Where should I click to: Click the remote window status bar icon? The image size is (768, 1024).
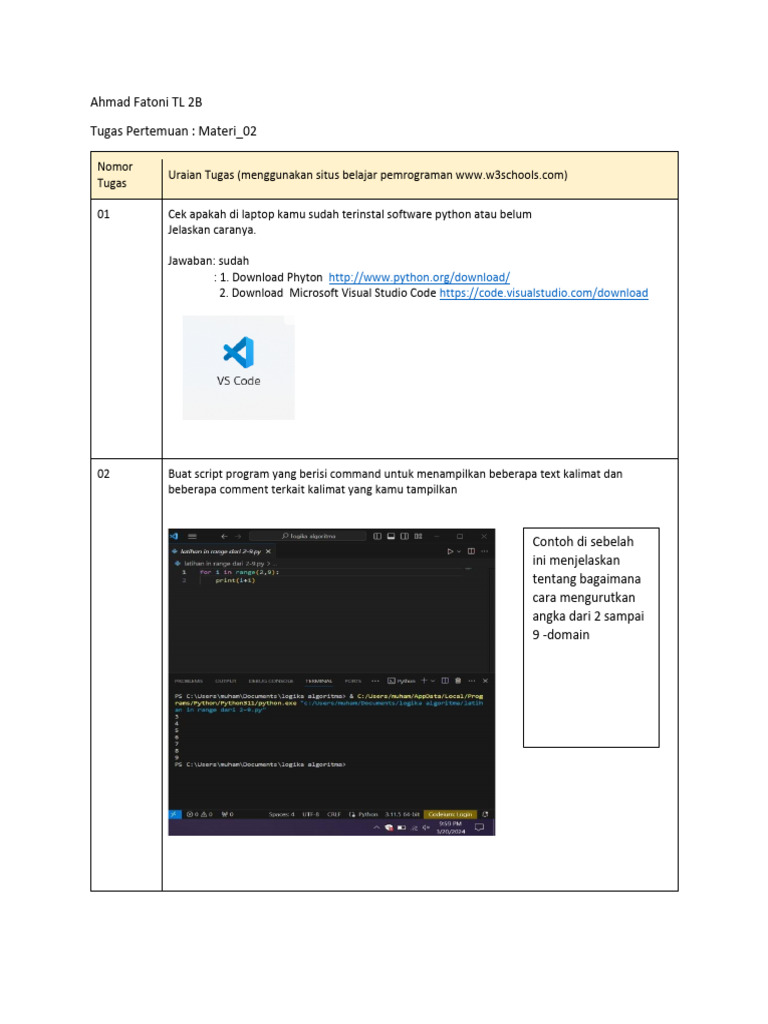click(174, 814)
